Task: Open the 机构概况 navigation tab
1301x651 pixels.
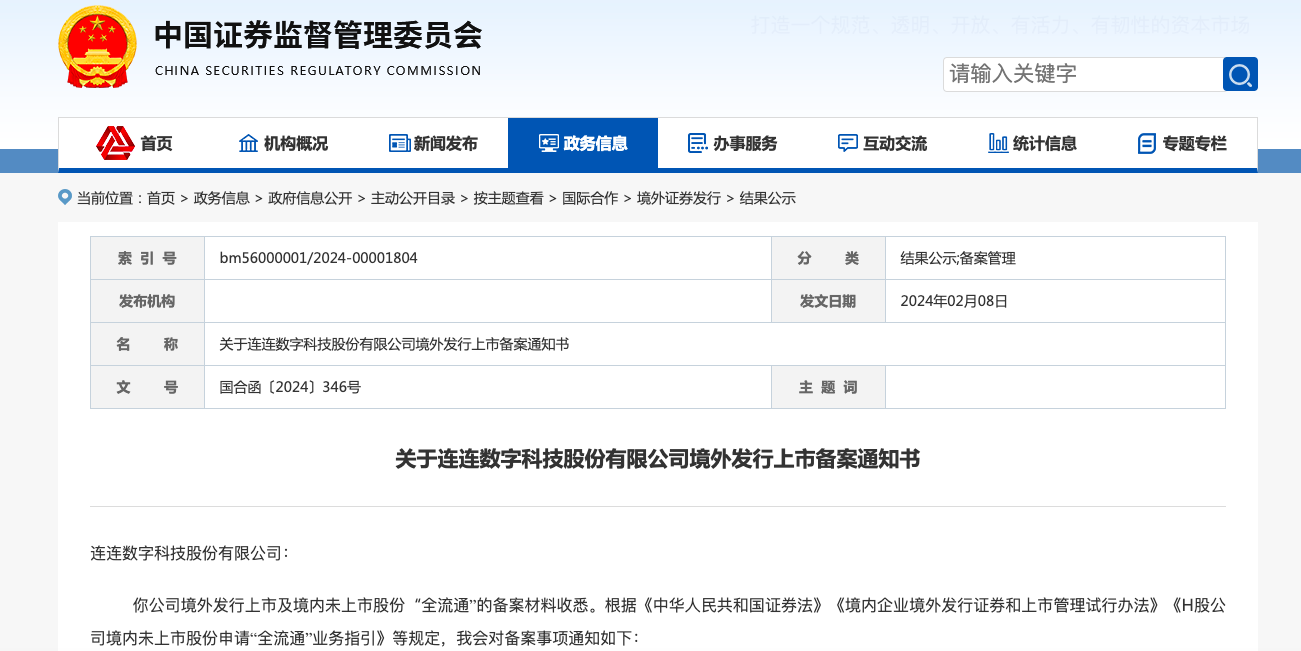Action: tap(283, 143)
